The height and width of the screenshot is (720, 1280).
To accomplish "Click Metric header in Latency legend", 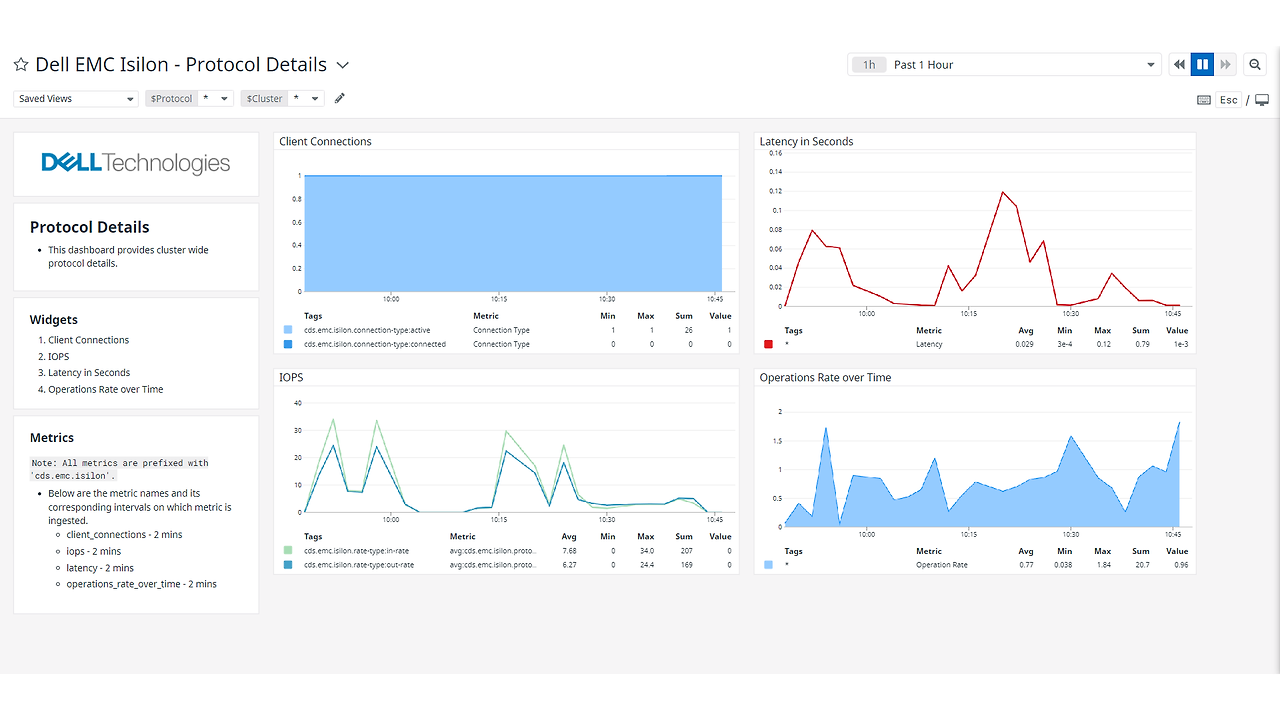I will [x=929, y=330].
